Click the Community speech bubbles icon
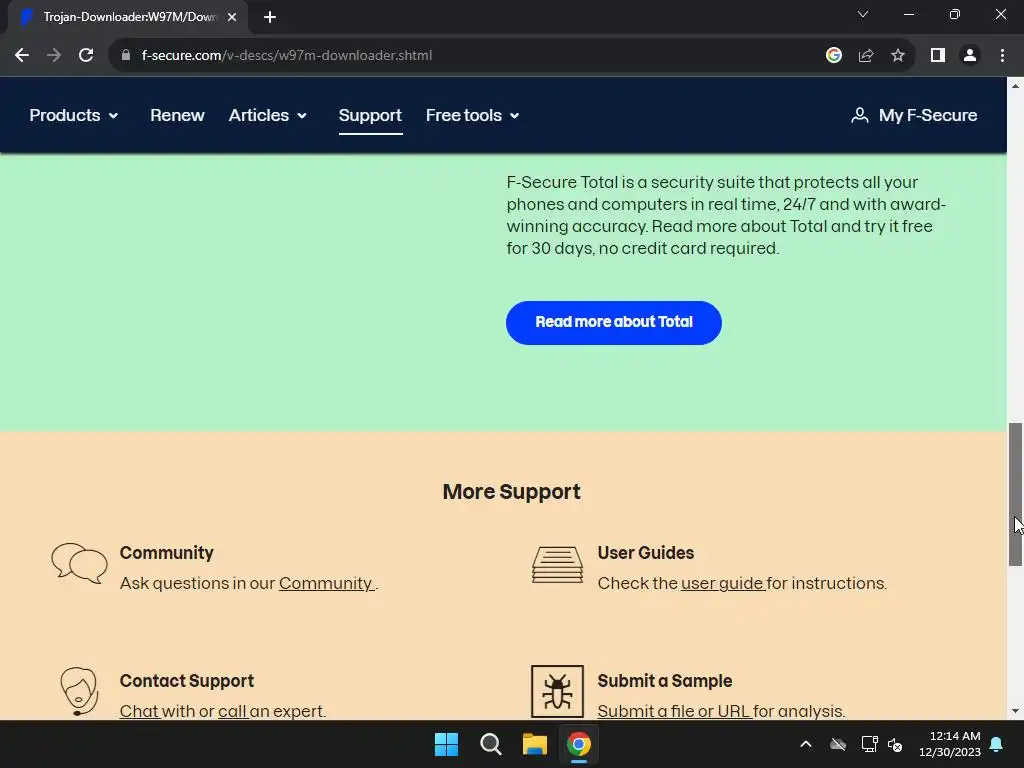This screenshot has height=768, width=1024. [x=80, y=563]
